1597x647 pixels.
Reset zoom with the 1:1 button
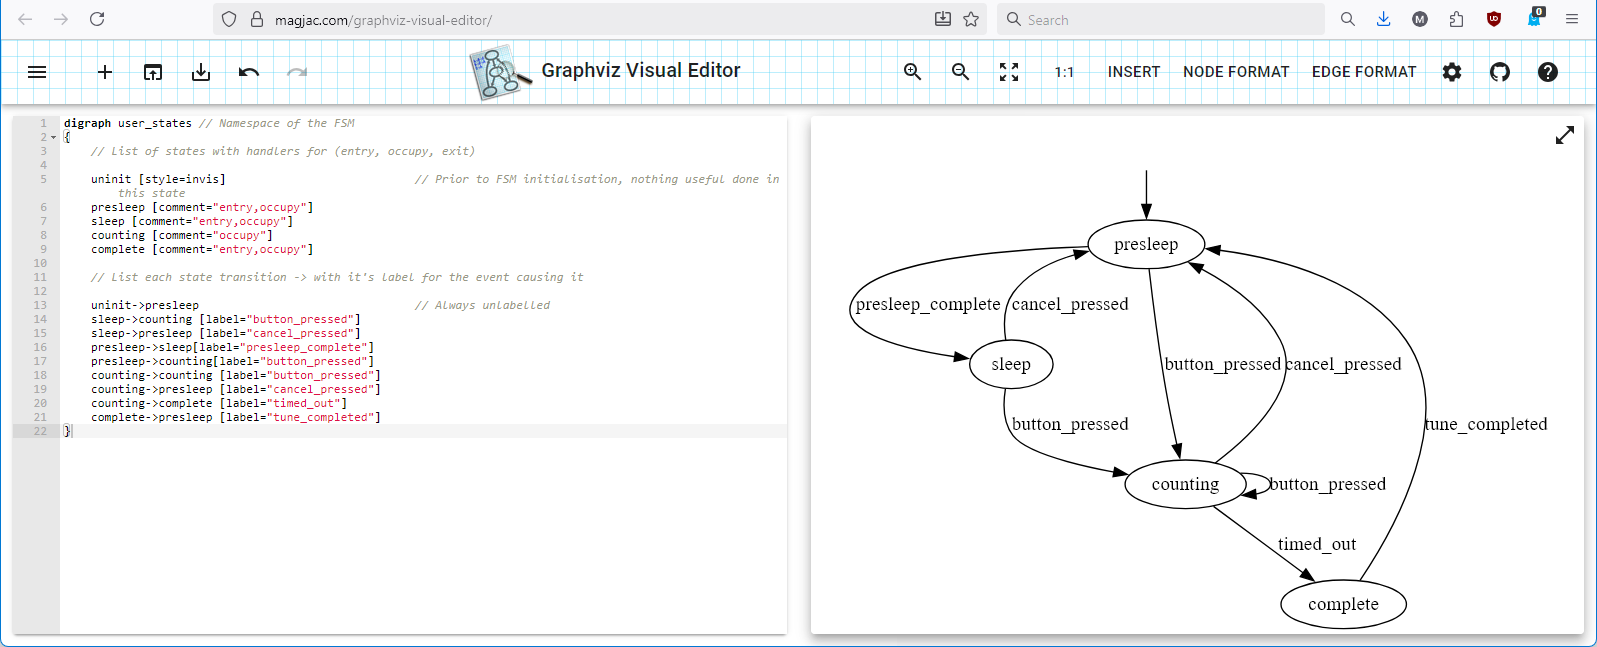pos(1064,72)
